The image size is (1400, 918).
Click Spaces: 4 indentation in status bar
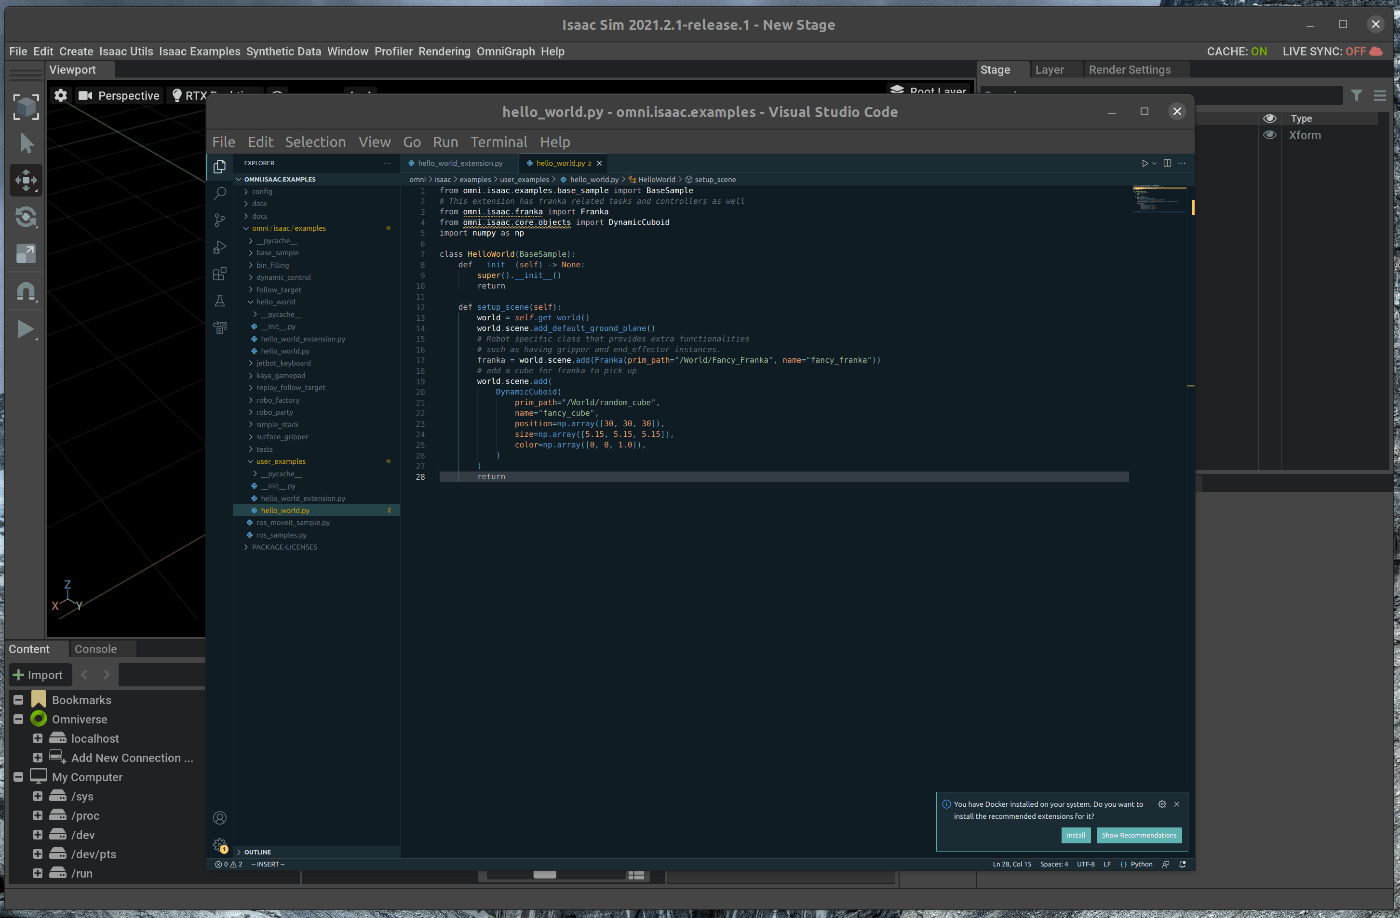[1054, 864]
